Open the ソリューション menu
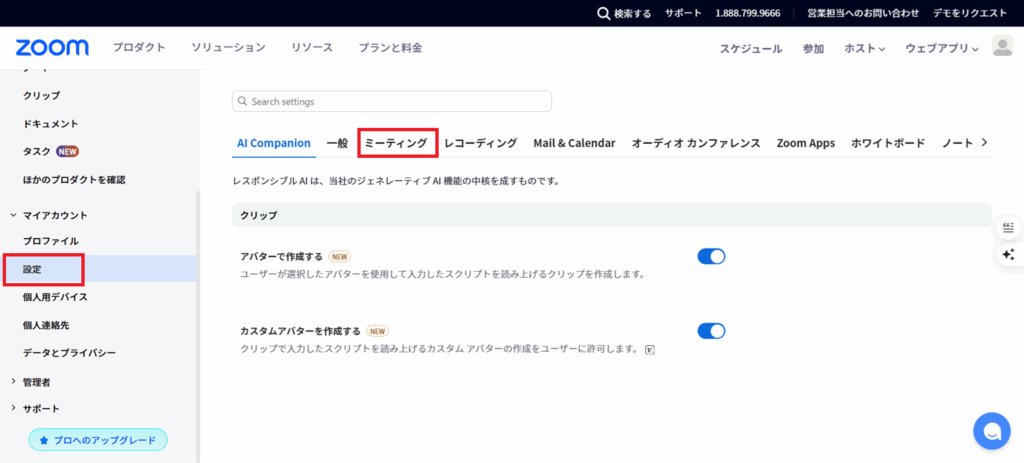 coord(229,48)
